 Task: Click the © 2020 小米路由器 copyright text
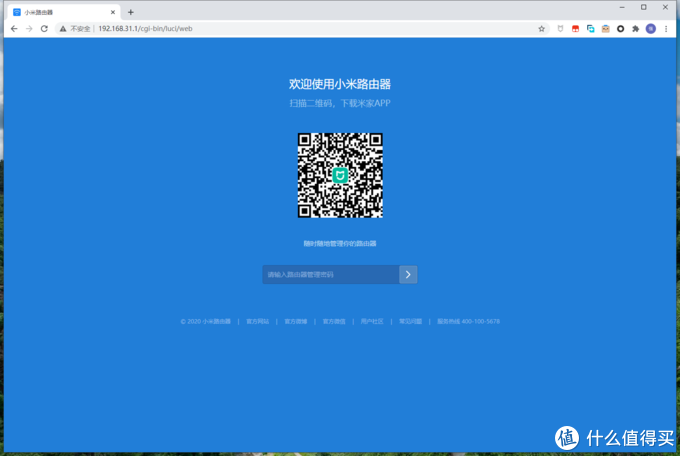(x=206, y=321)
